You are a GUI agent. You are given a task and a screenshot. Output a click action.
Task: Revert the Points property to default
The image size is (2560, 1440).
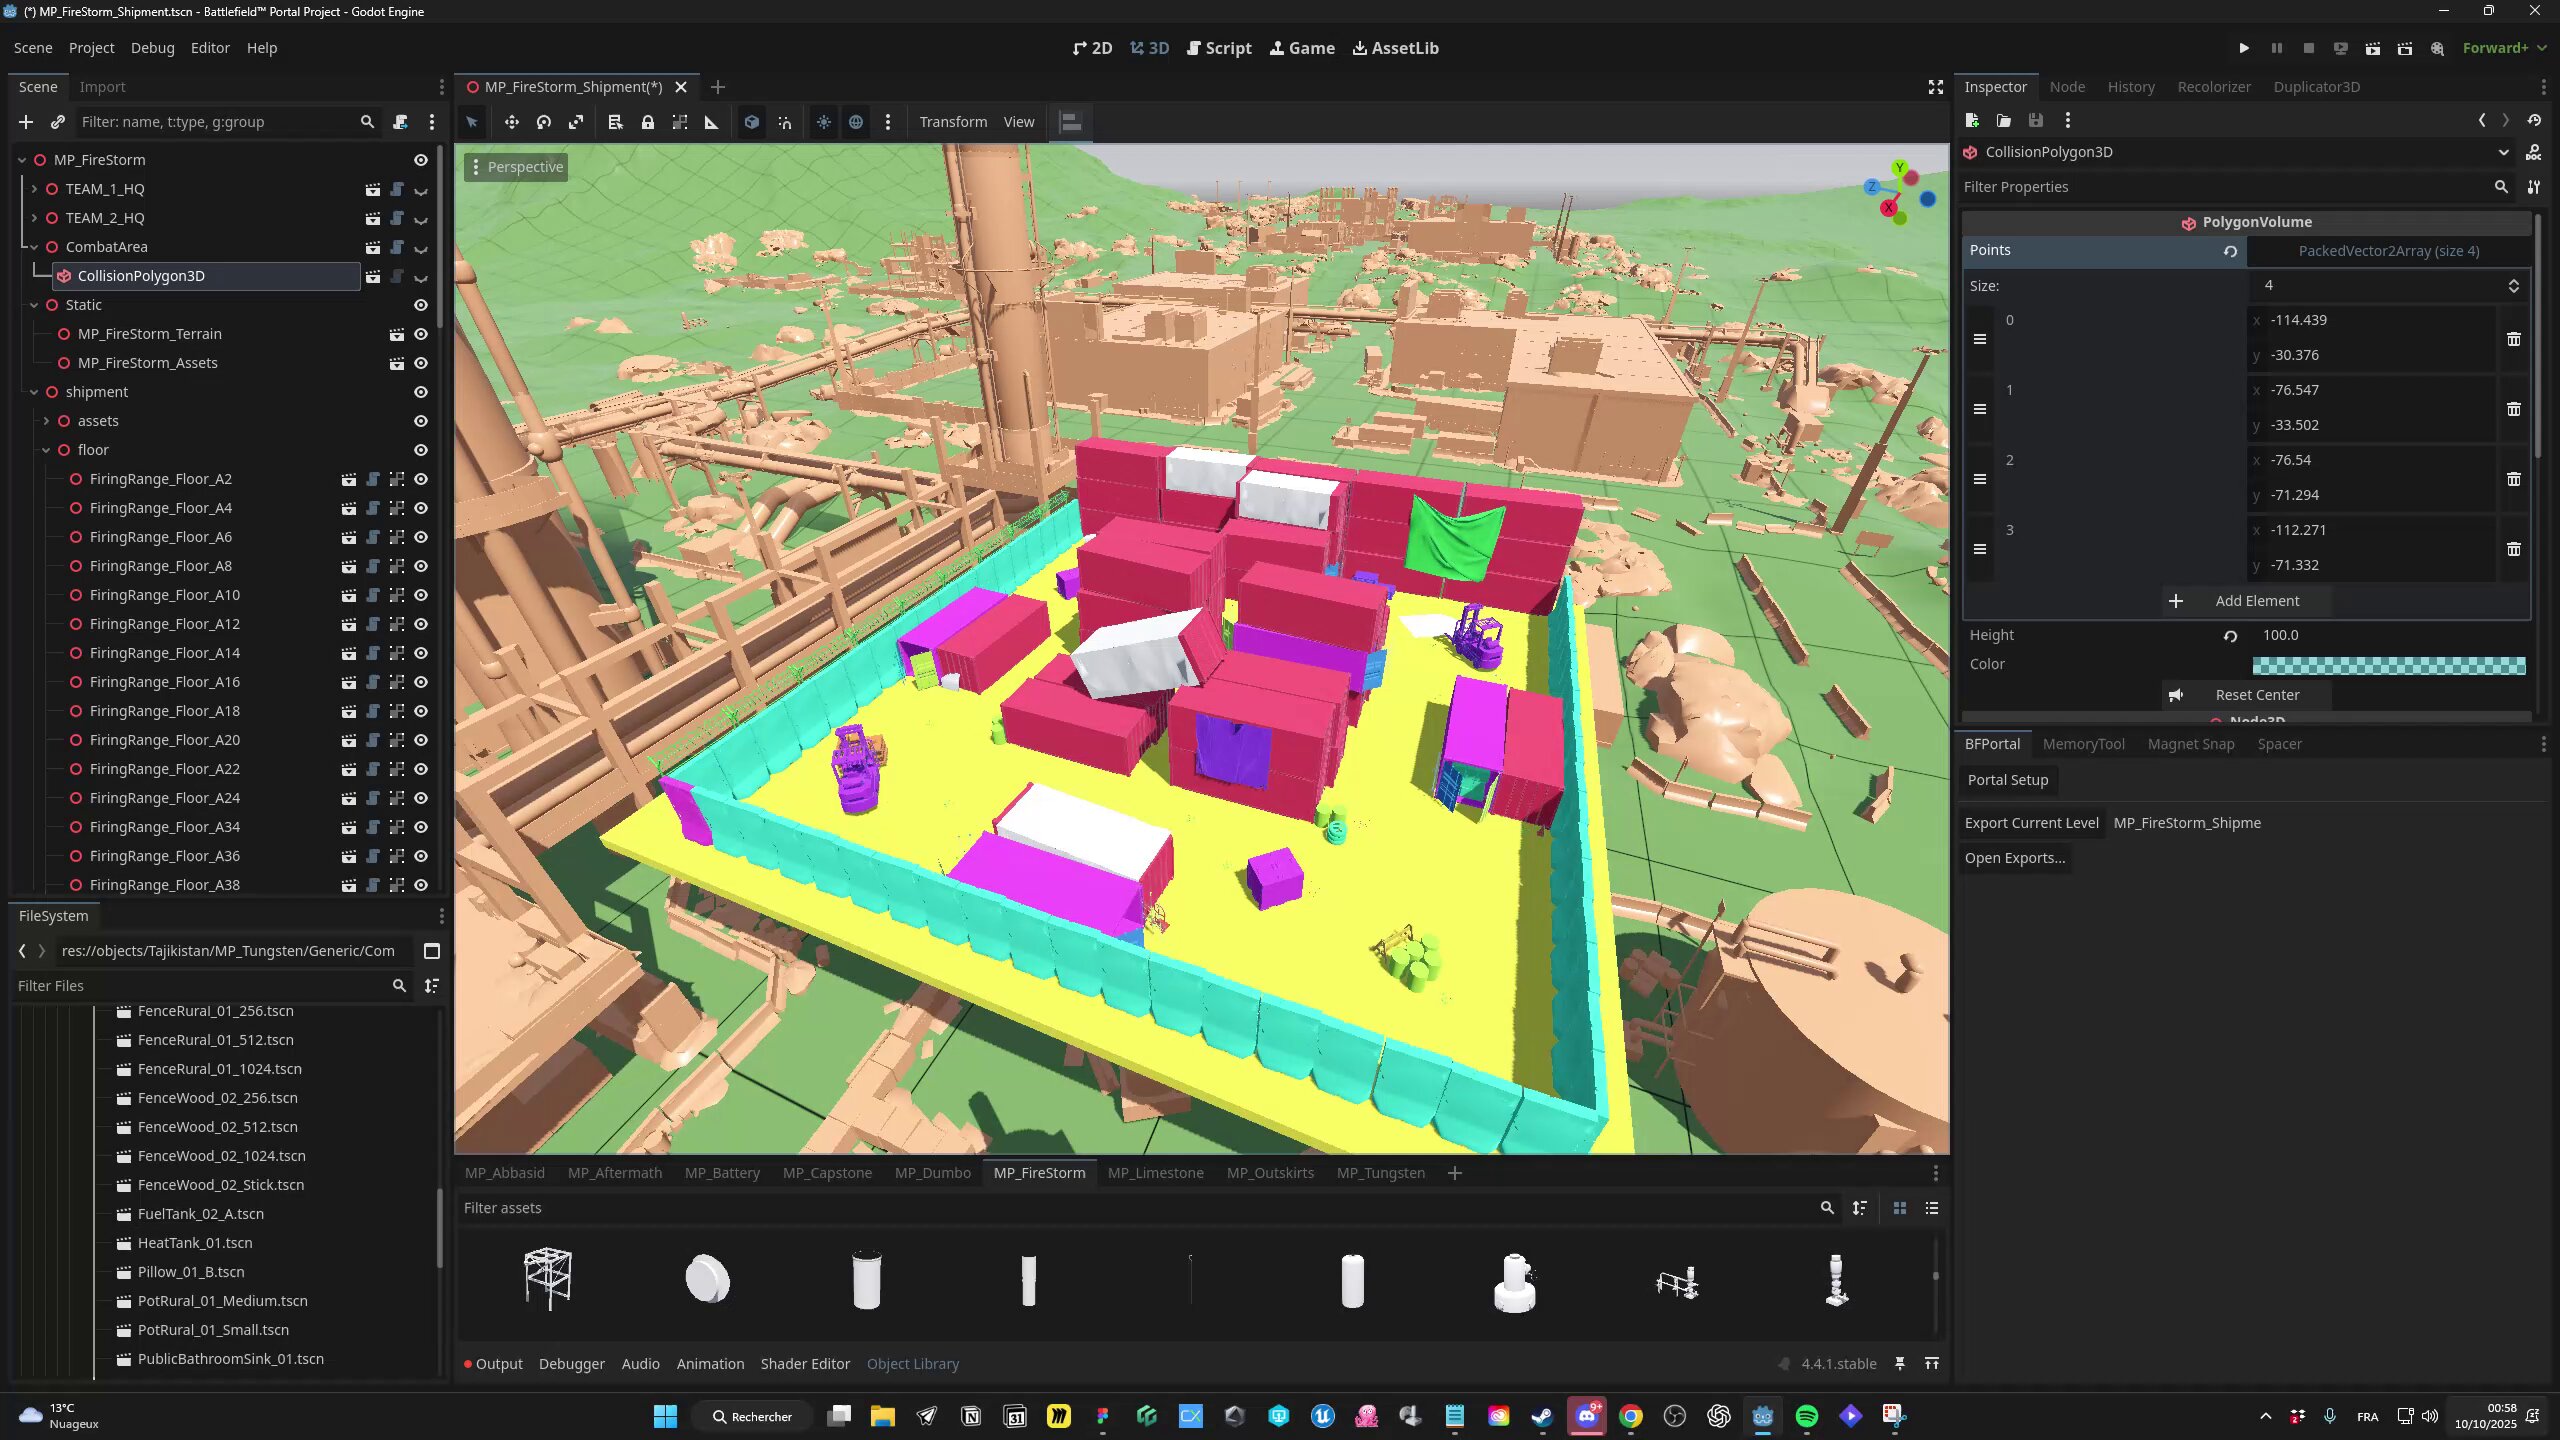pyautogui.click(x=2230, y=251)
